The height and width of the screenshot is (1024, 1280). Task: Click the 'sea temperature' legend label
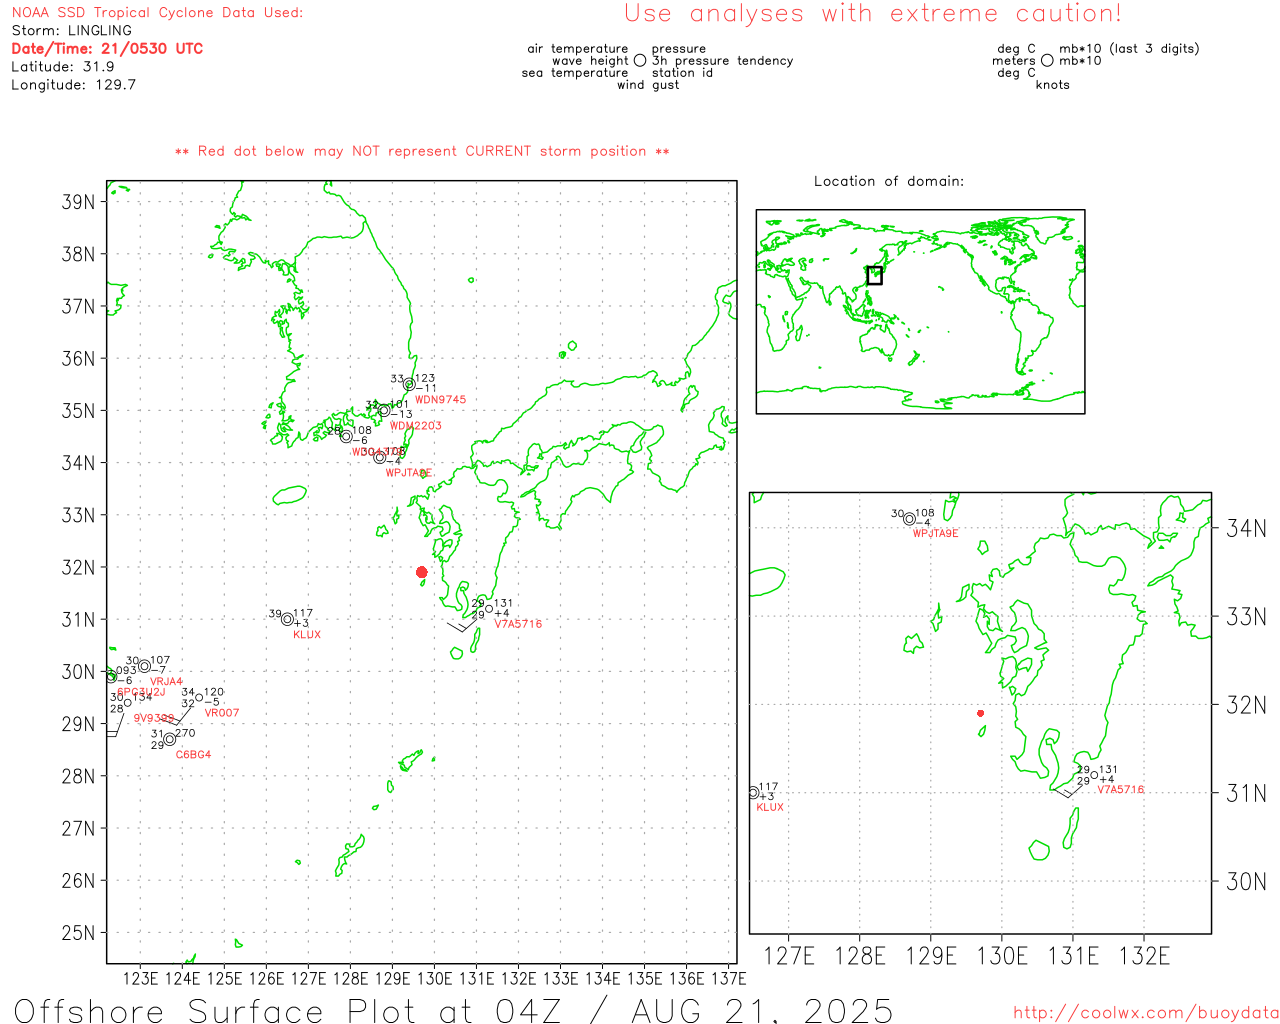575,73
